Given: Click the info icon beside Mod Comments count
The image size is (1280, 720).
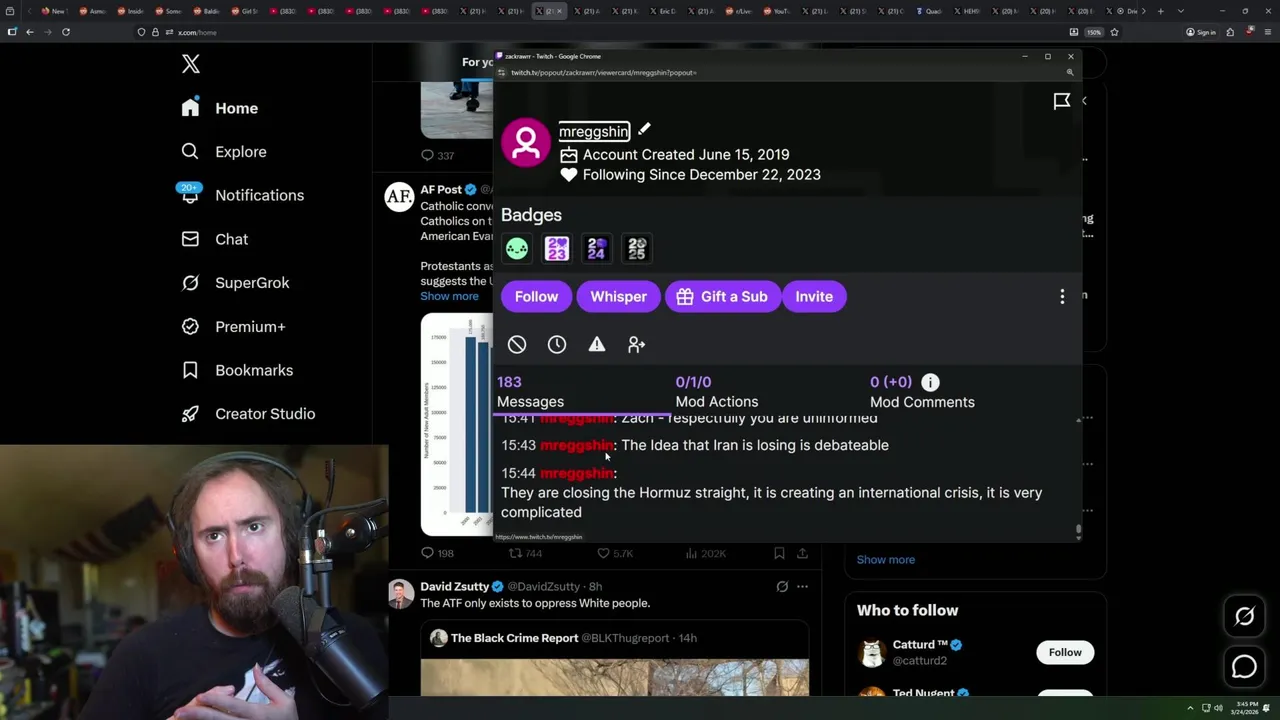Looking at the screenshot, I should [930, 382].
